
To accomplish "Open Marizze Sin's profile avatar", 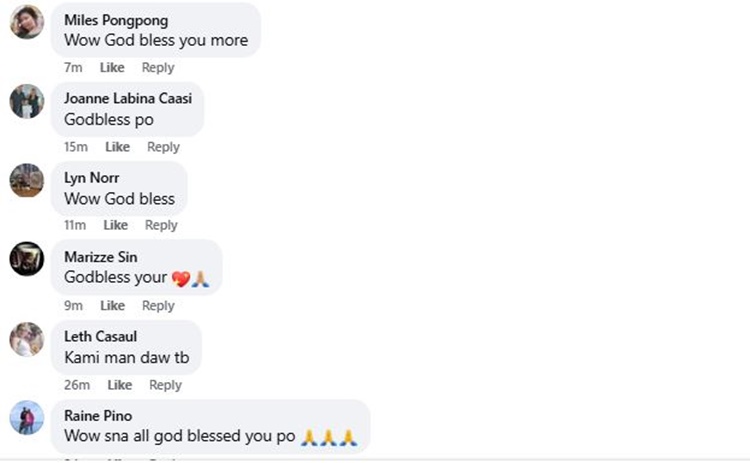I will coord(27,259).
